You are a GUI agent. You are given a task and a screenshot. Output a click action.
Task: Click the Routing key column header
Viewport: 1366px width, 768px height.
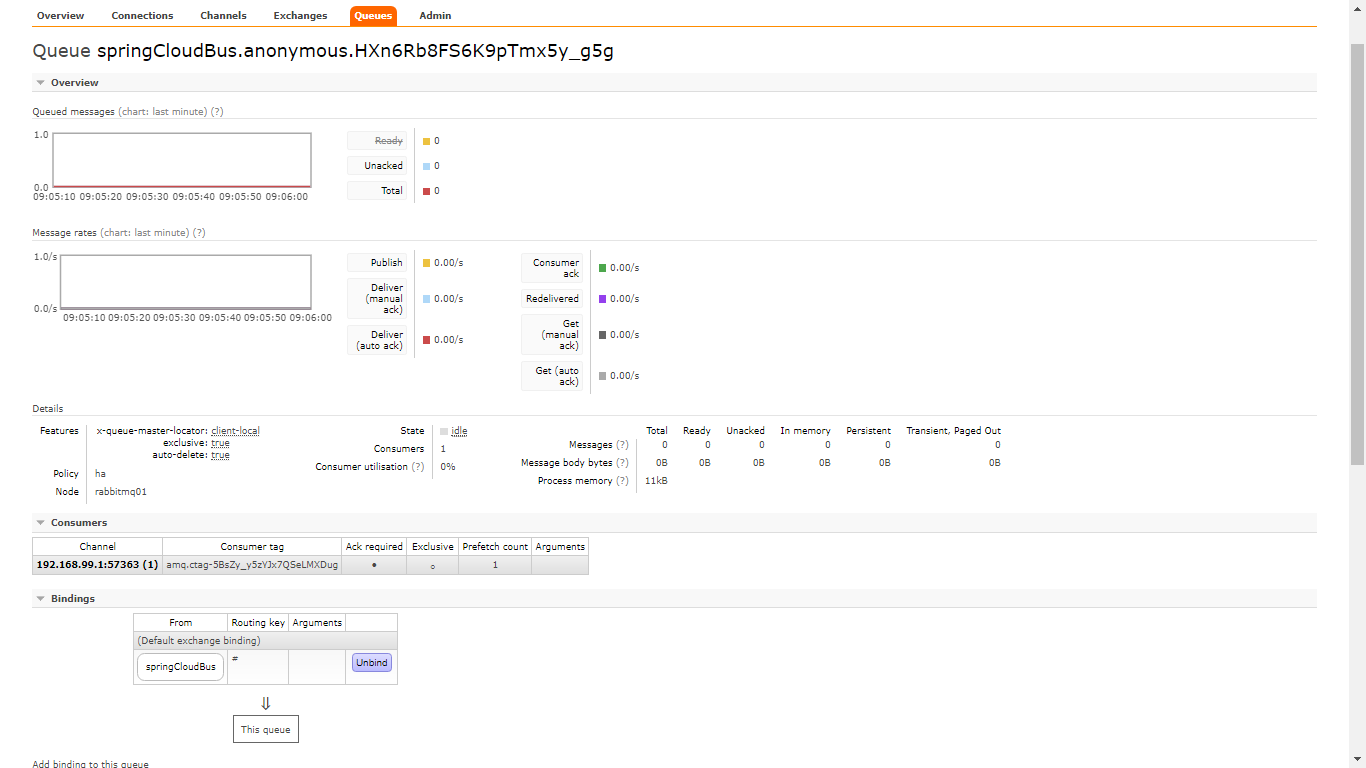[x=258, y=623]
